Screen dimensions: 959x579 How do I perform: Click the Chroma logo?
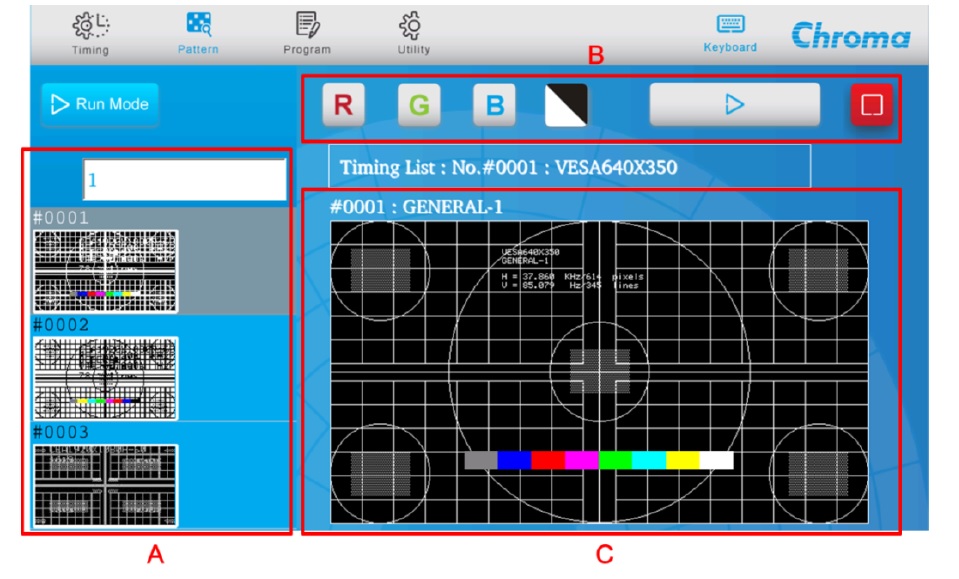click(x=851, y=36)
